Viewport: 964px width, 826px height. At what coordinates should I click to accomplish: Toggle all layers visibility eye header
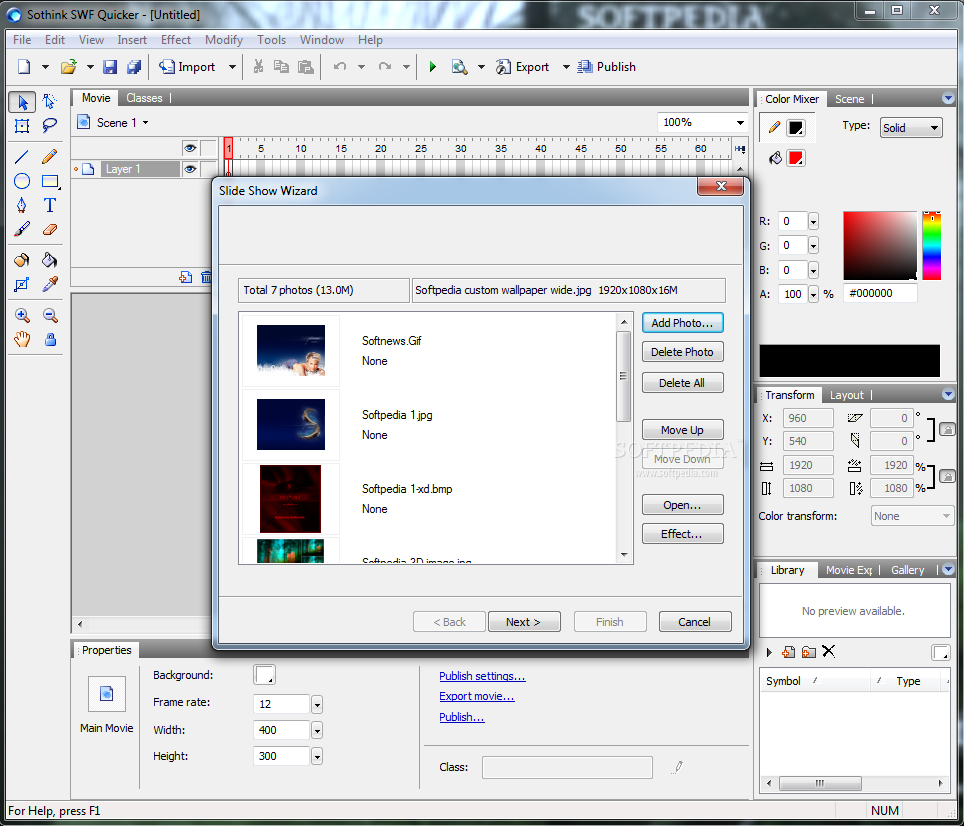point(190,148)
